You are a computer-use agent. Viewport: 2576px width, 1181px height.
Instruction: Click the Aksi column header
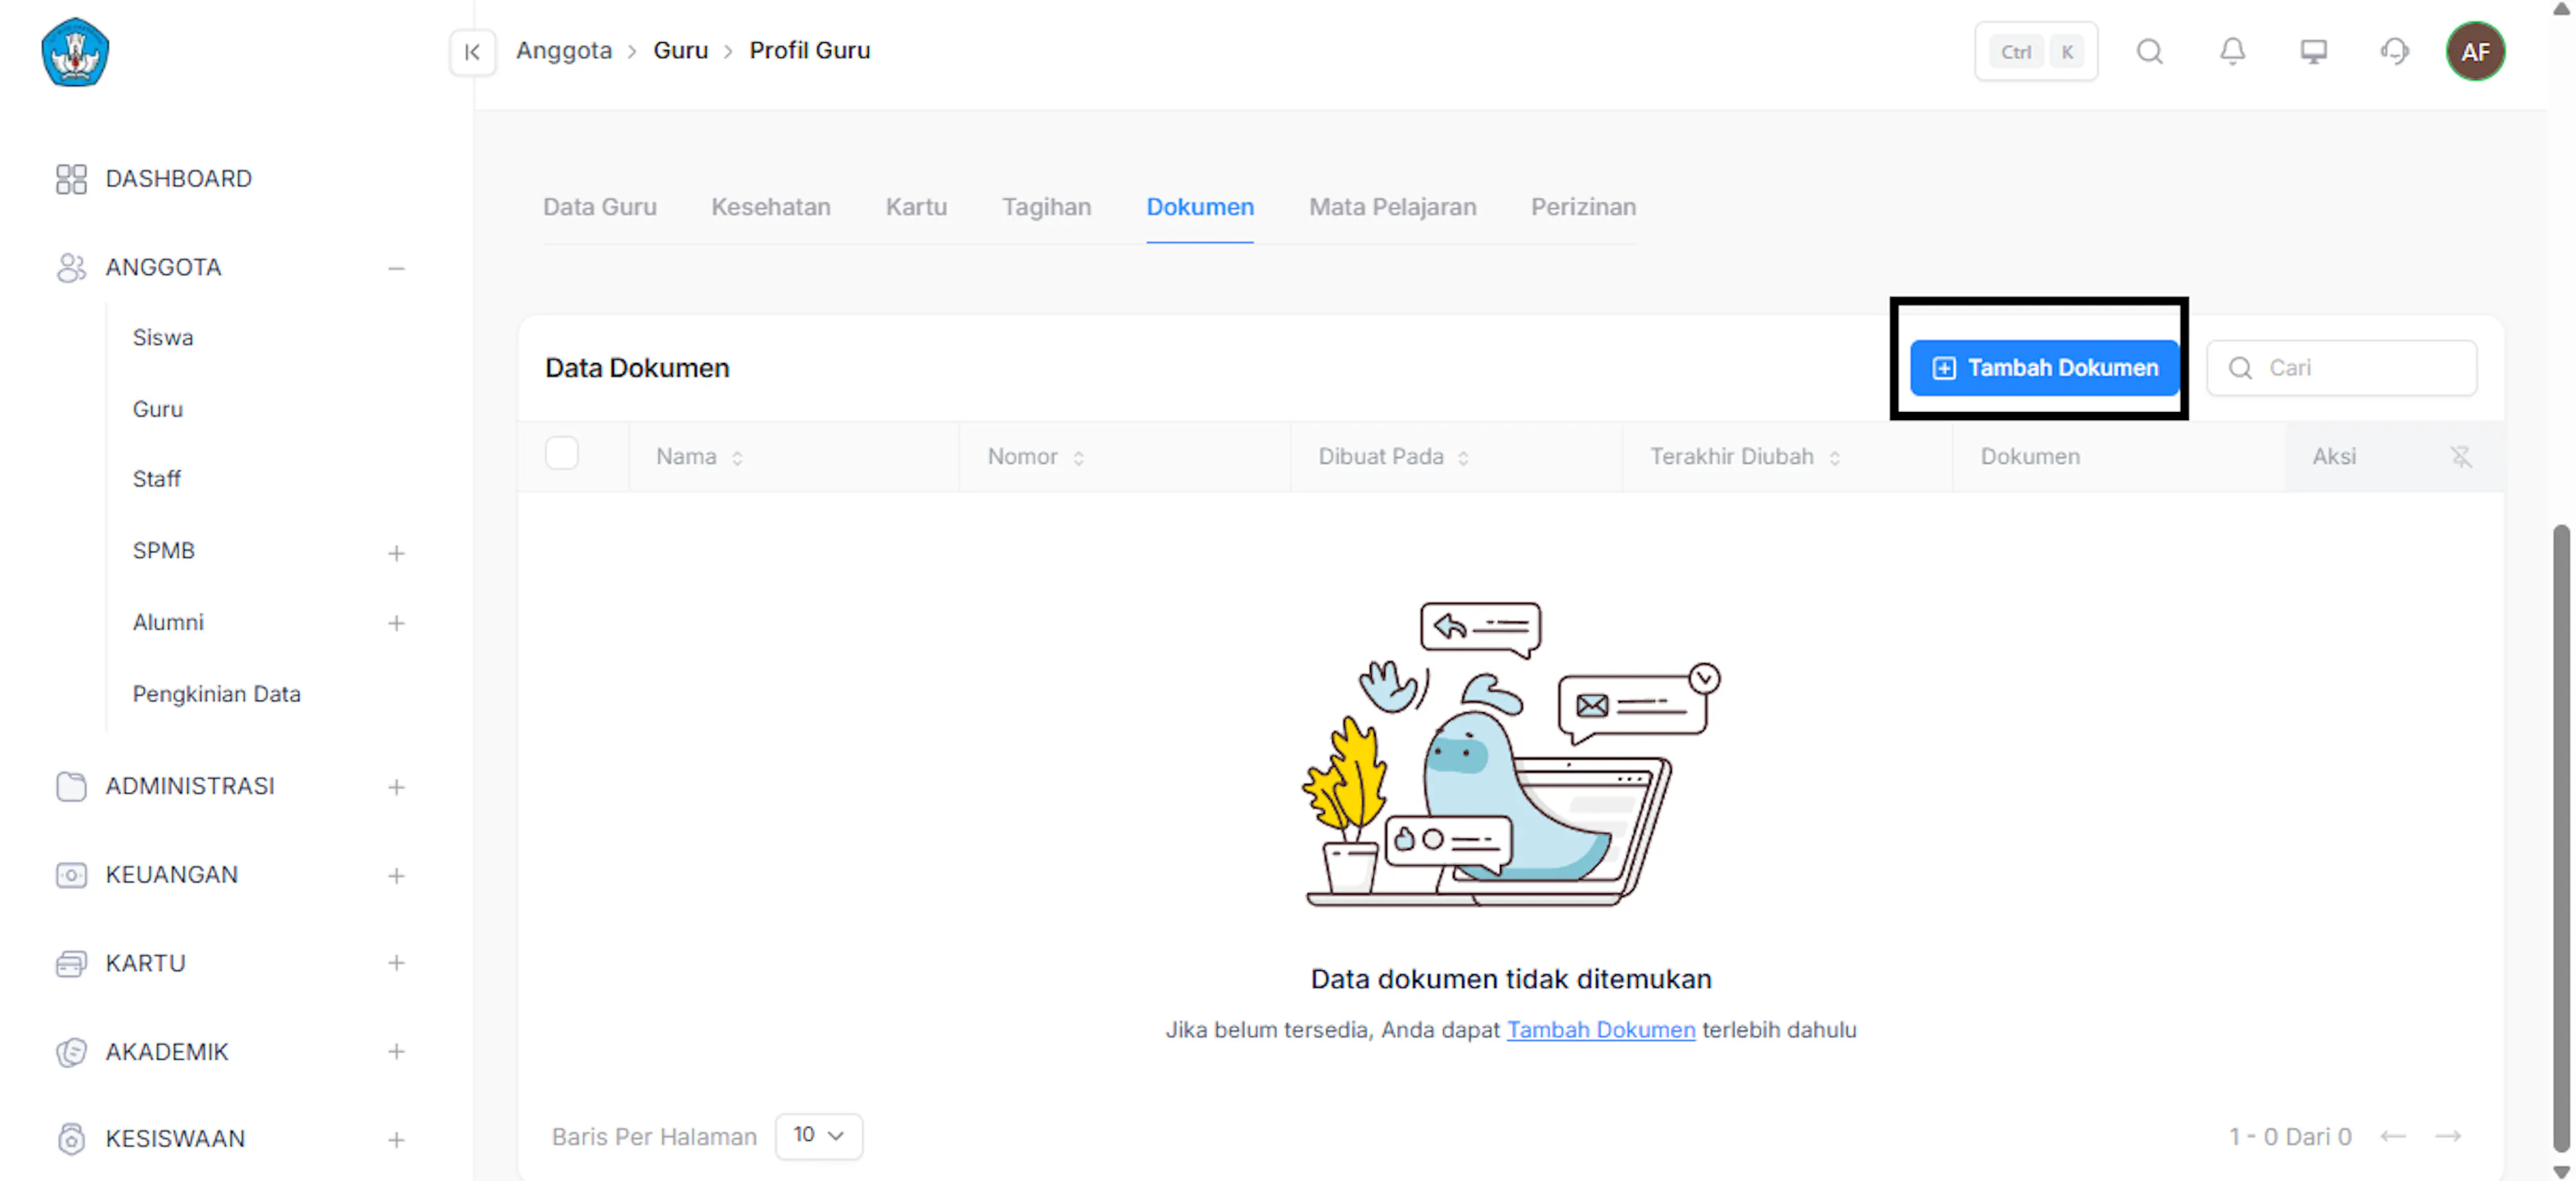(x=2334, y=457)
